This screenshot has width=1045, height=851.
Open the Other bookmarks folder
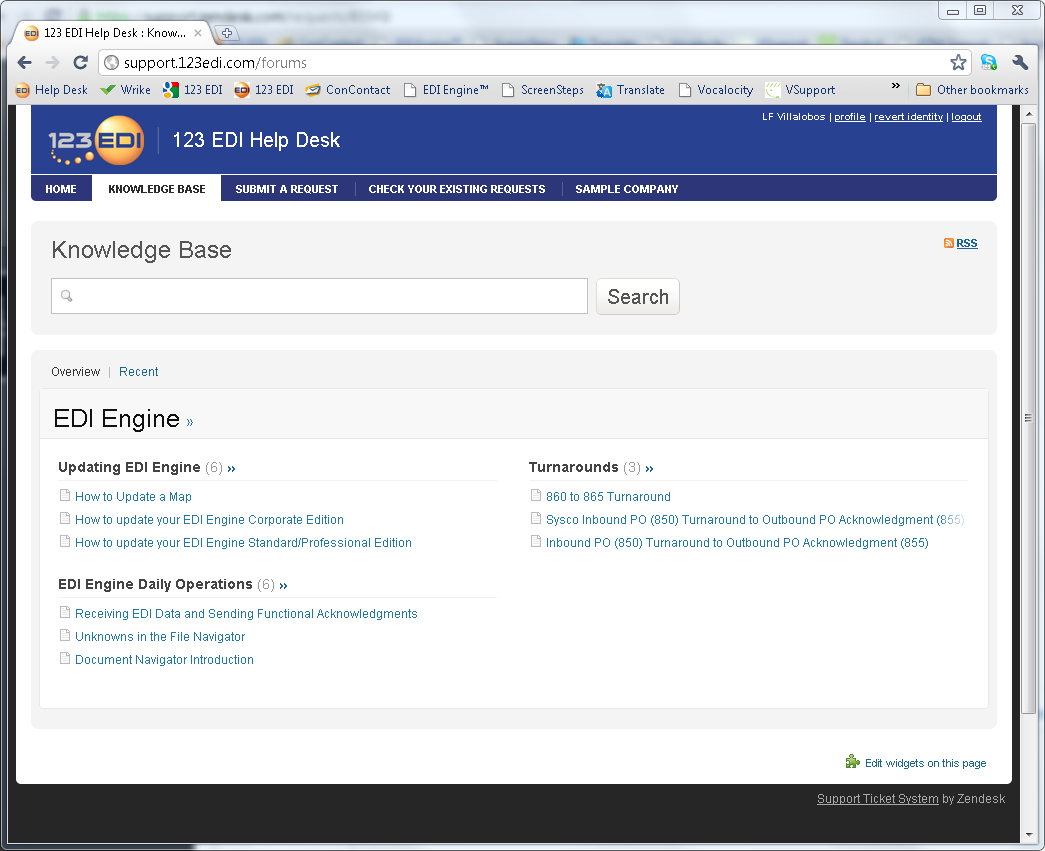coord(972,90)
